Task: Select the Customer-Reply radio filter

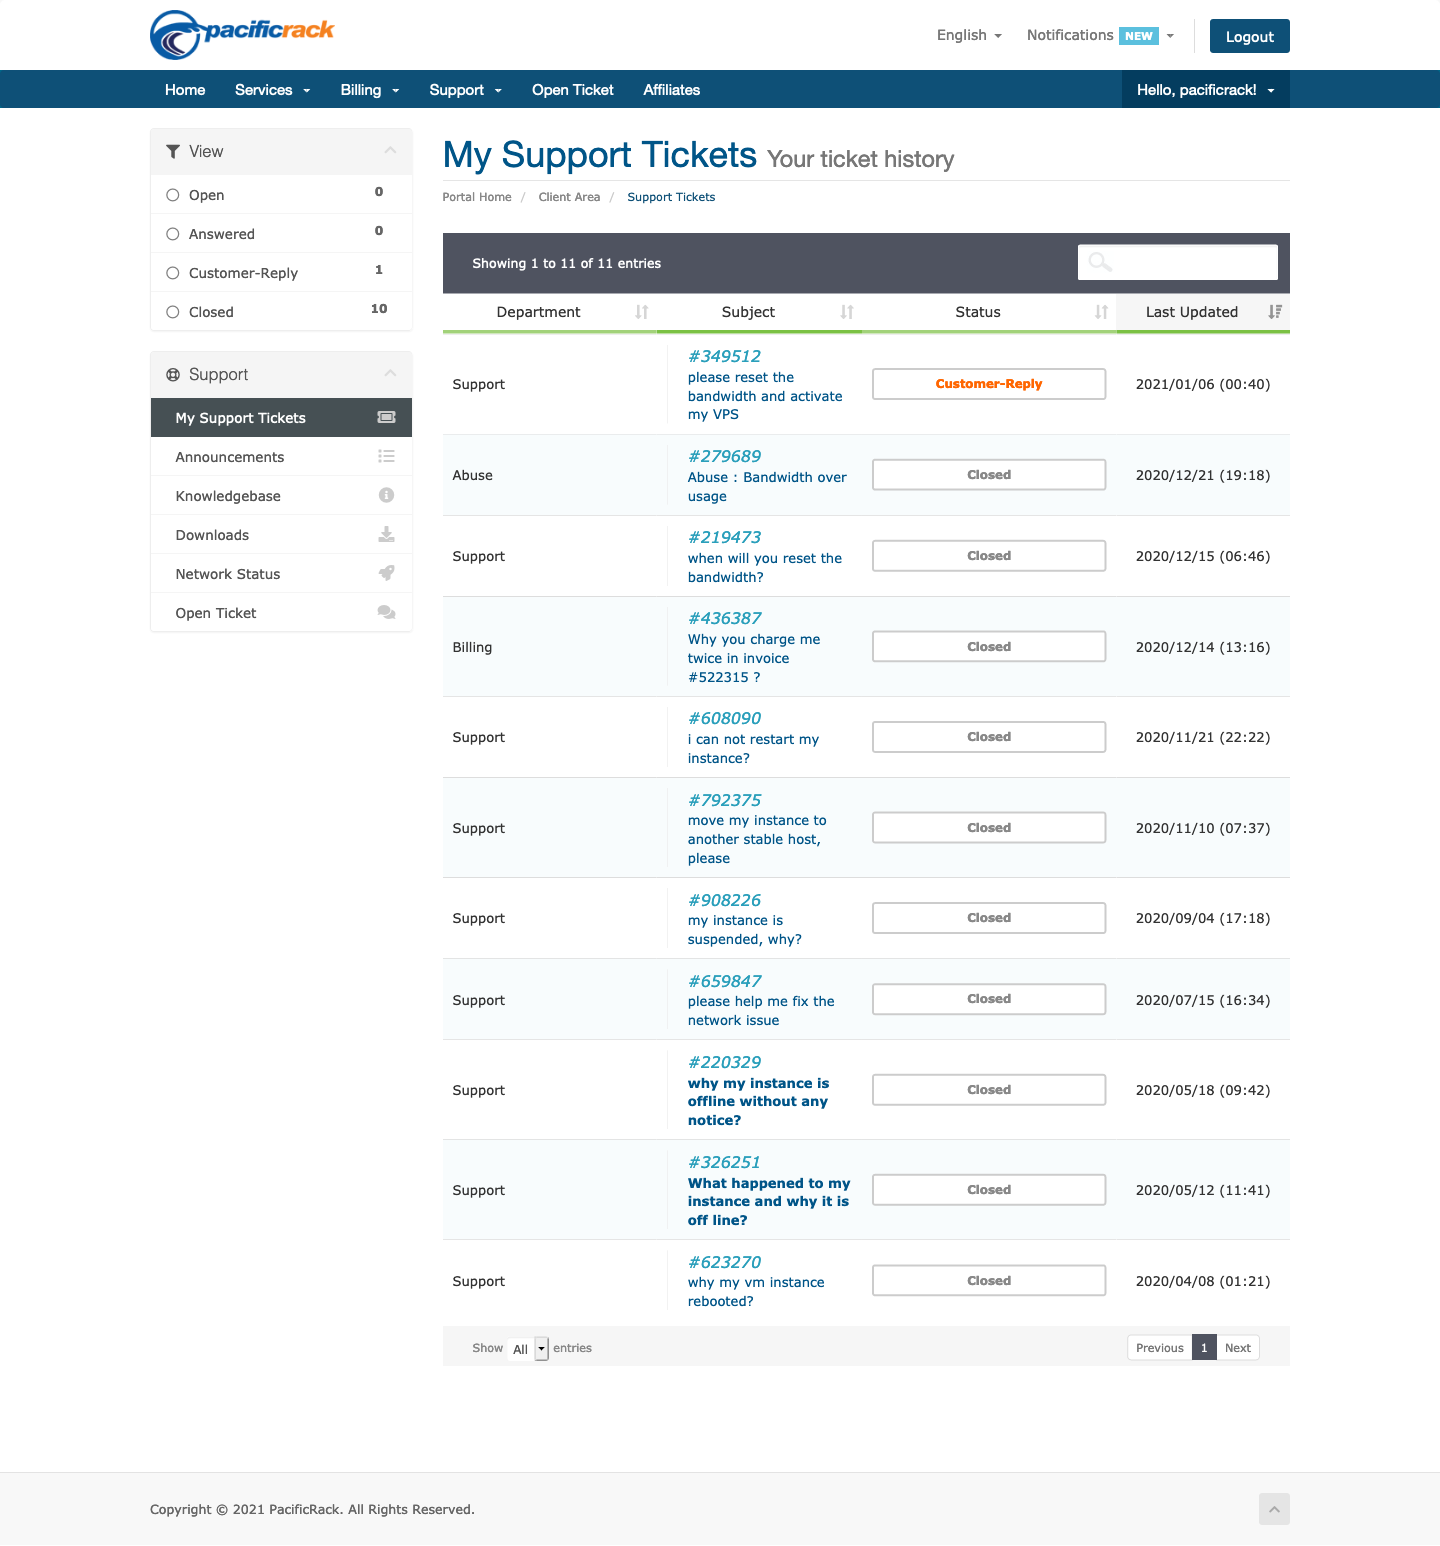Action: coord(173,273)
